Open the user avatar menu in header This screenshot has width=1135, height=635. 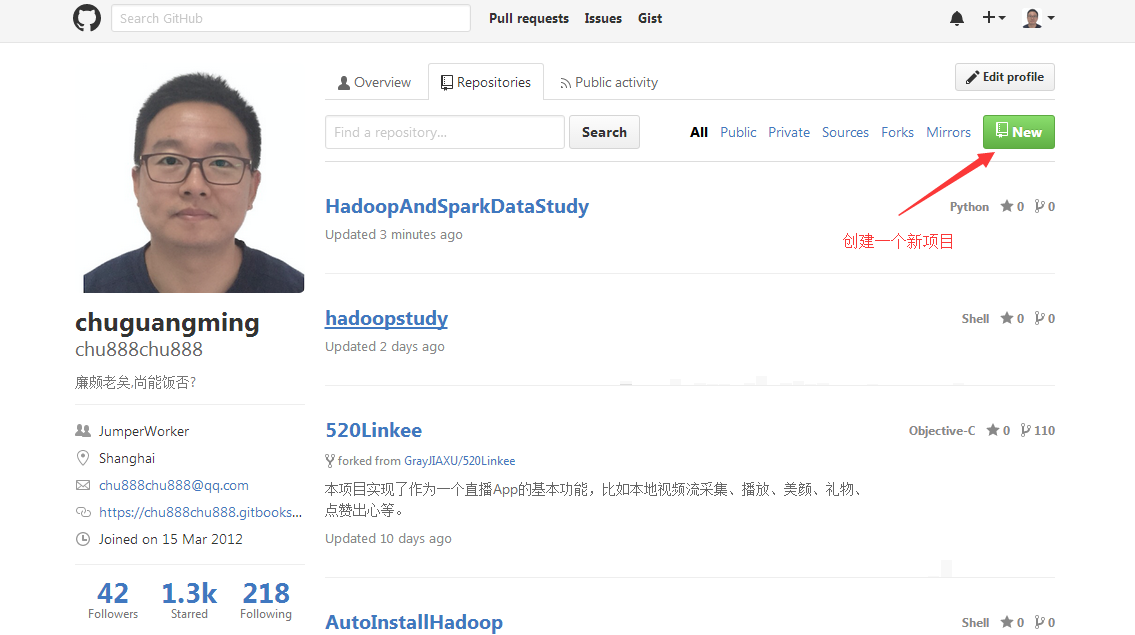pos(1038,18)
